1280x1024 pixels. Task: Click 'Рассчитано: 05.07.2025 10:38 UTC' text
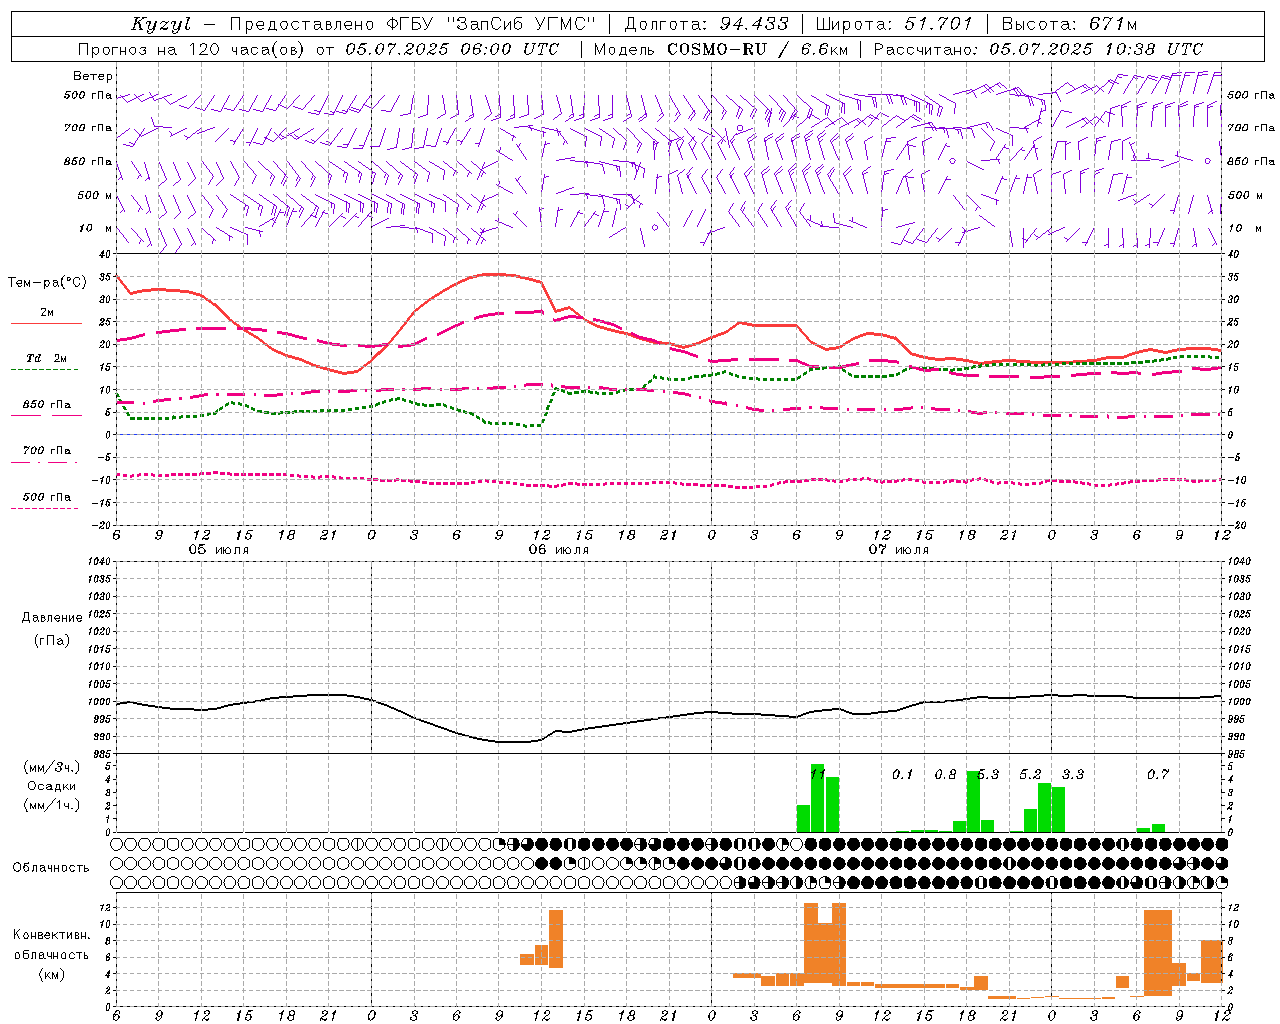1038,49
